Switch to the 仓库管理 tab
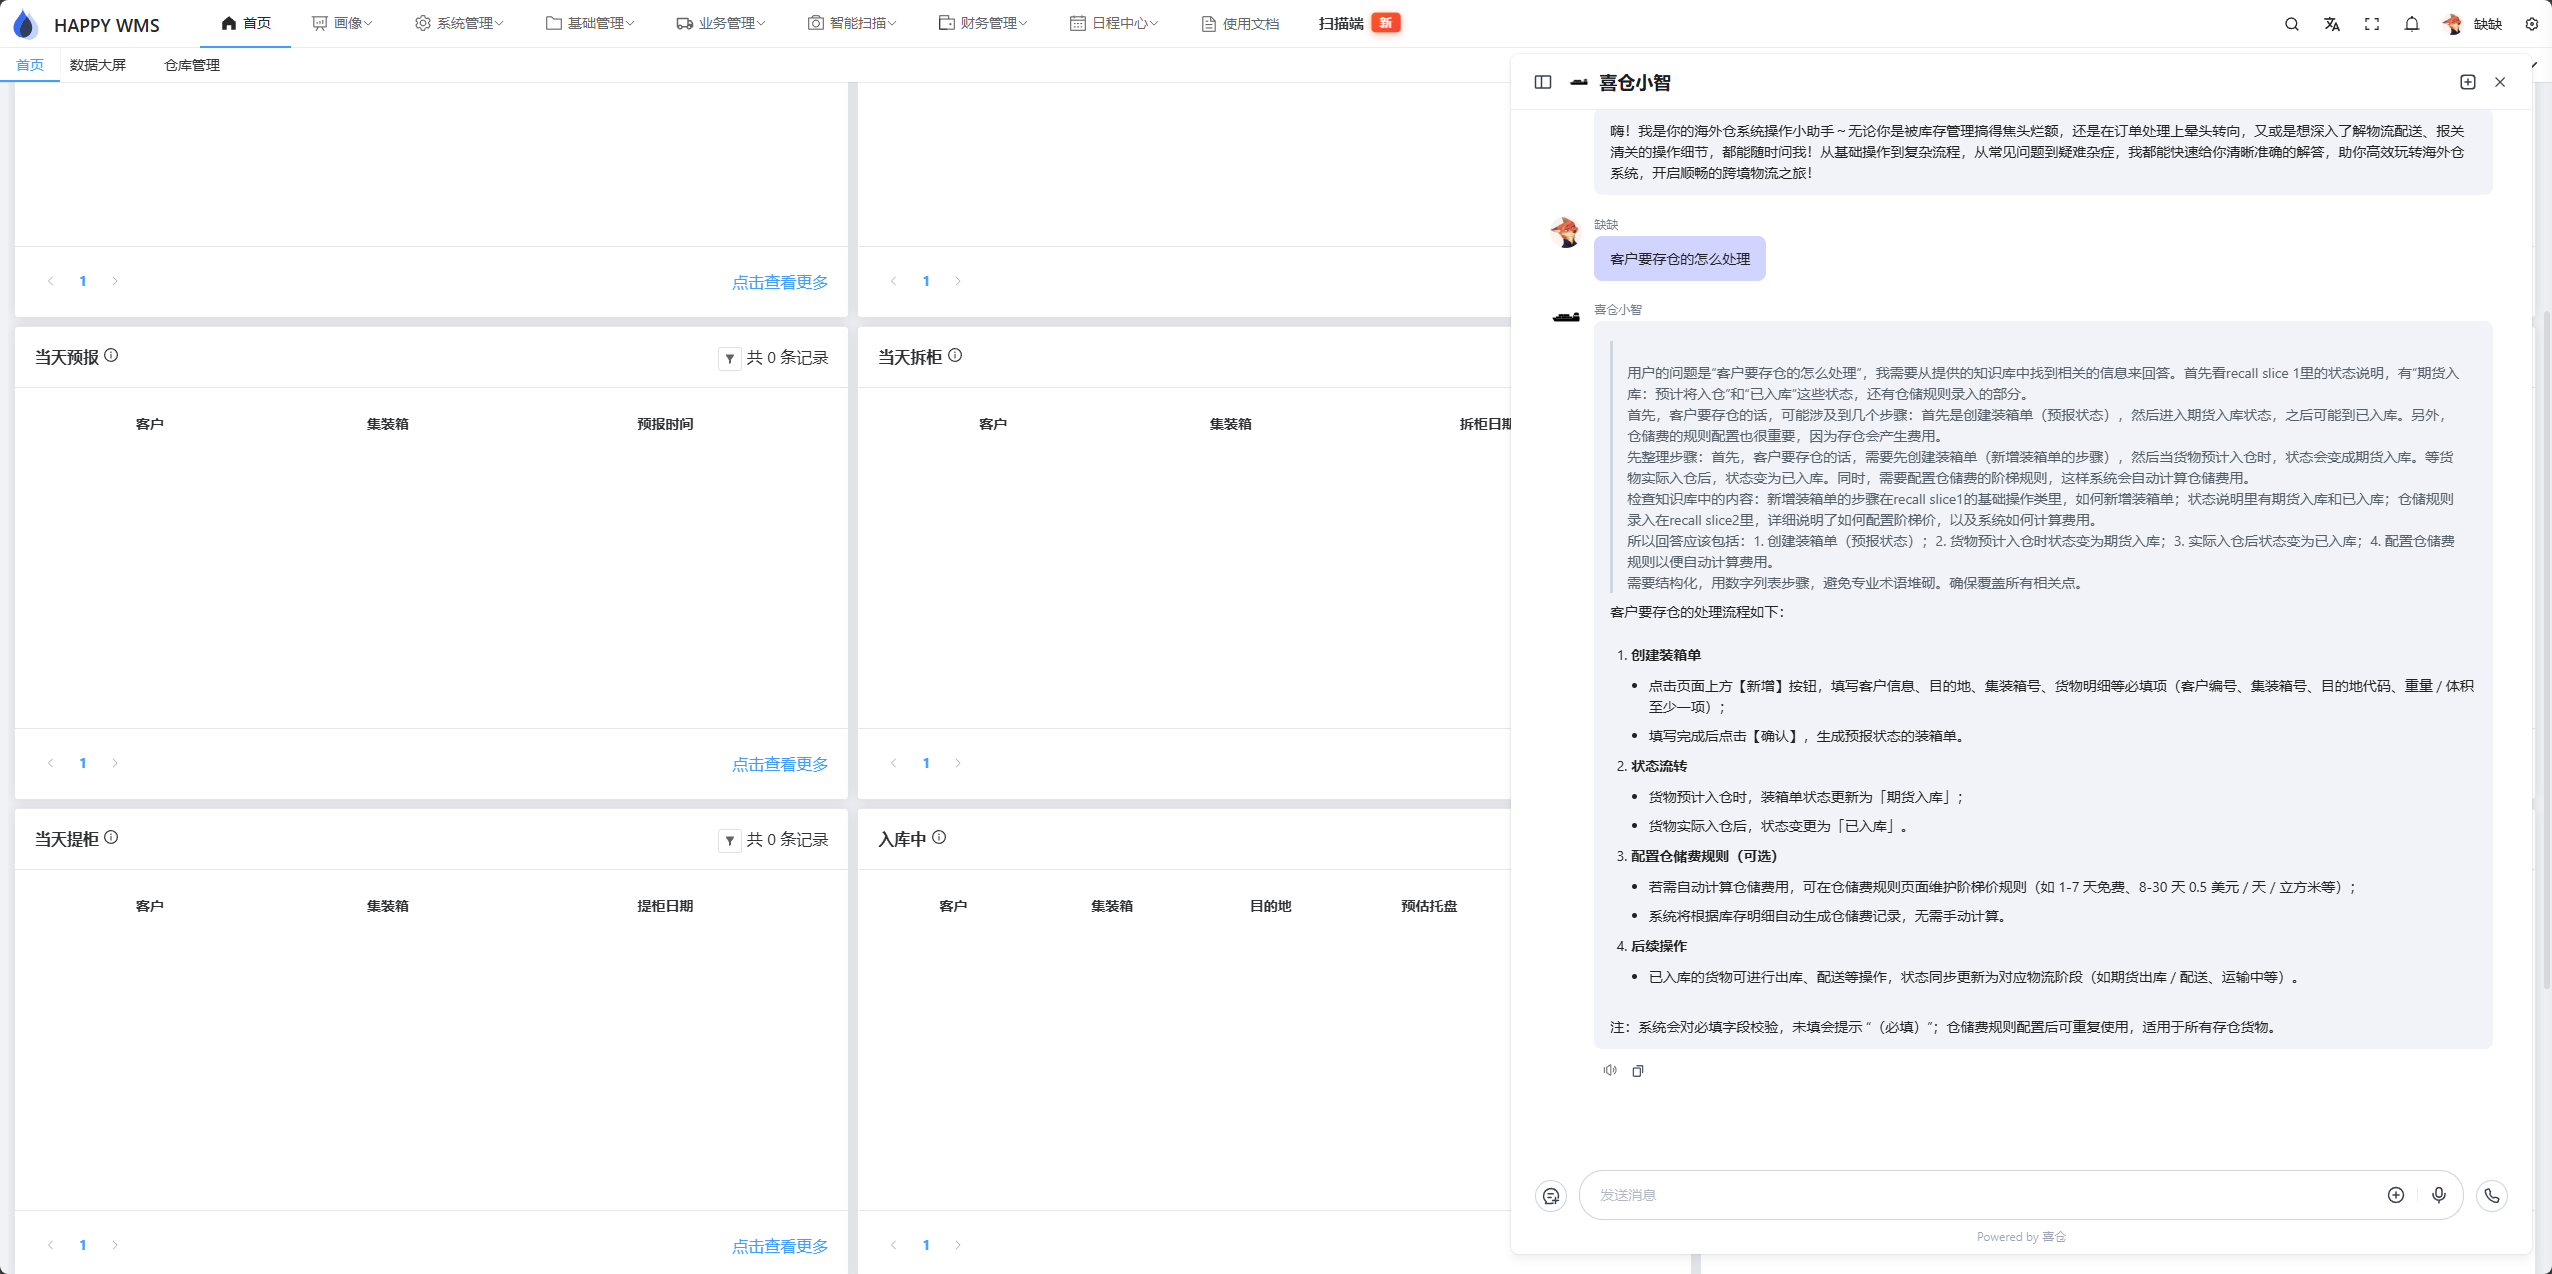Screen dimensions: 2552x1274 192,65
